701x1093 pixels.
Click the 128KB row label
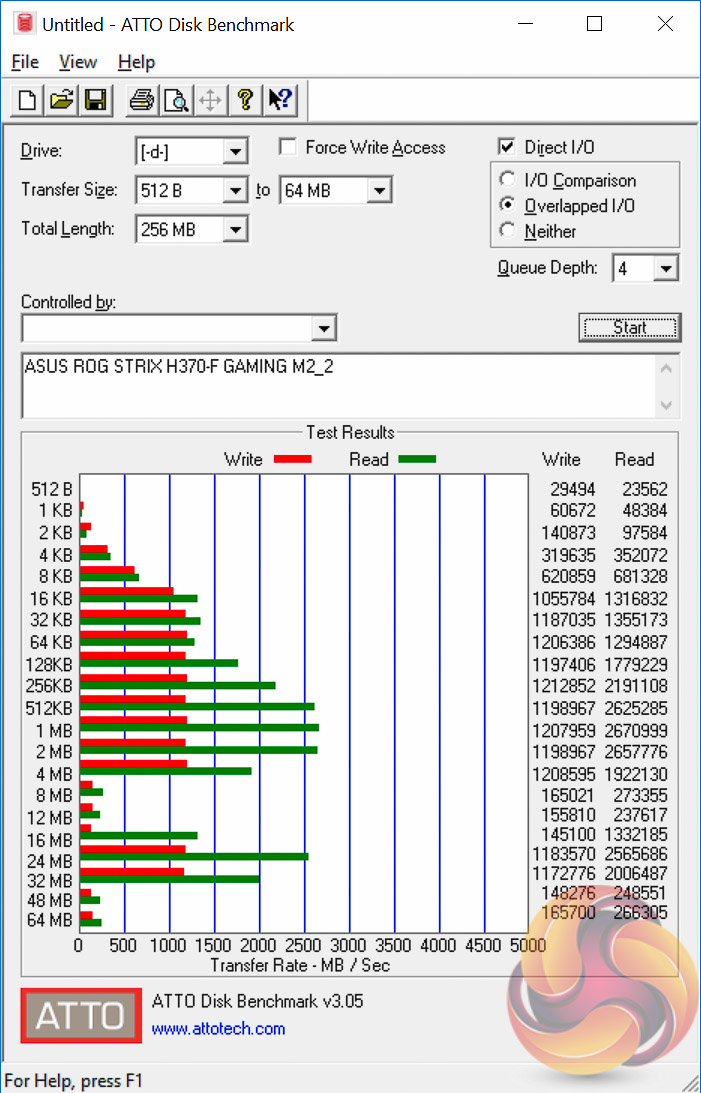pos(49,665)
